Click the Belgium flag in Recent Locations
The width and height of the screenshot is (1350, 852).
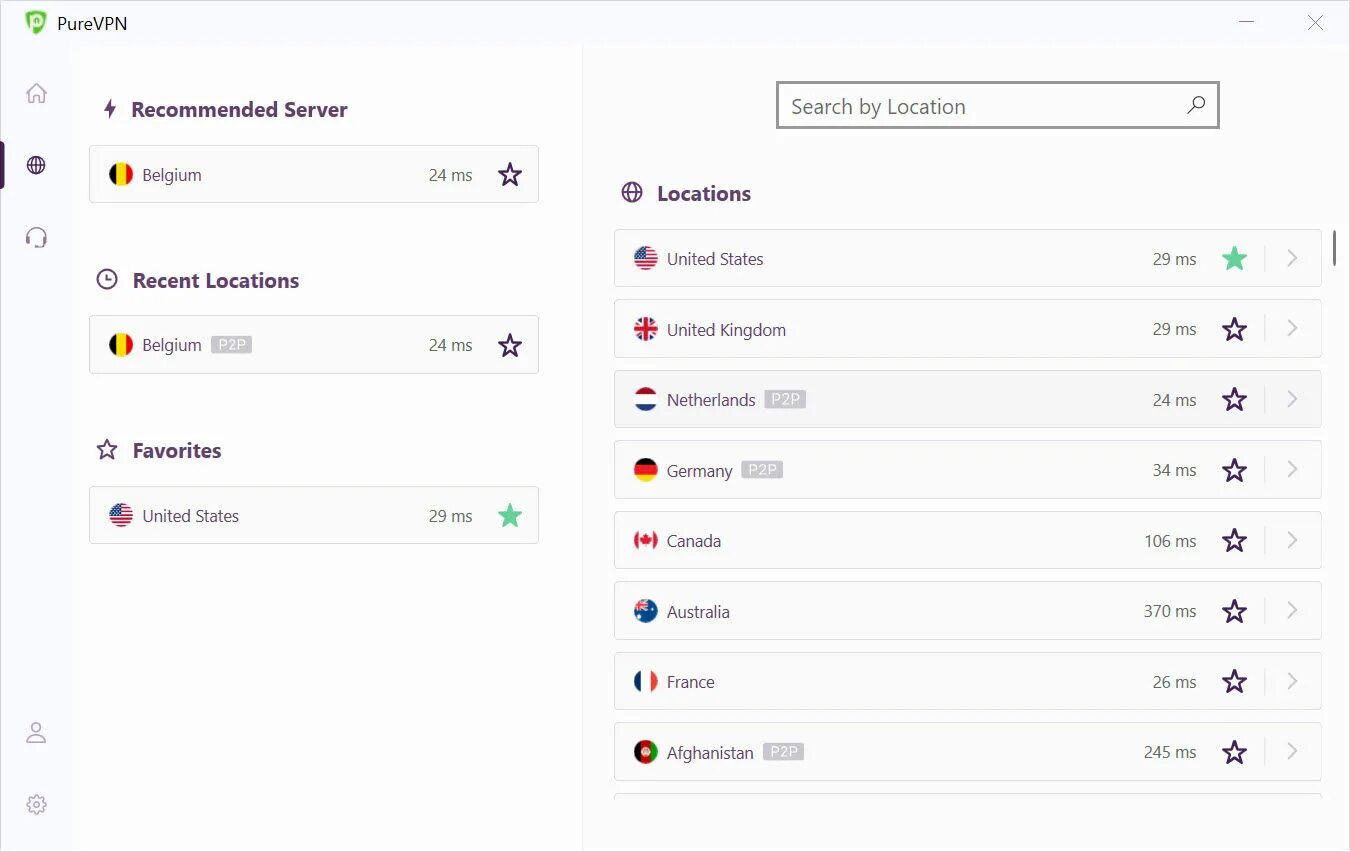click(x=121, y=345)
